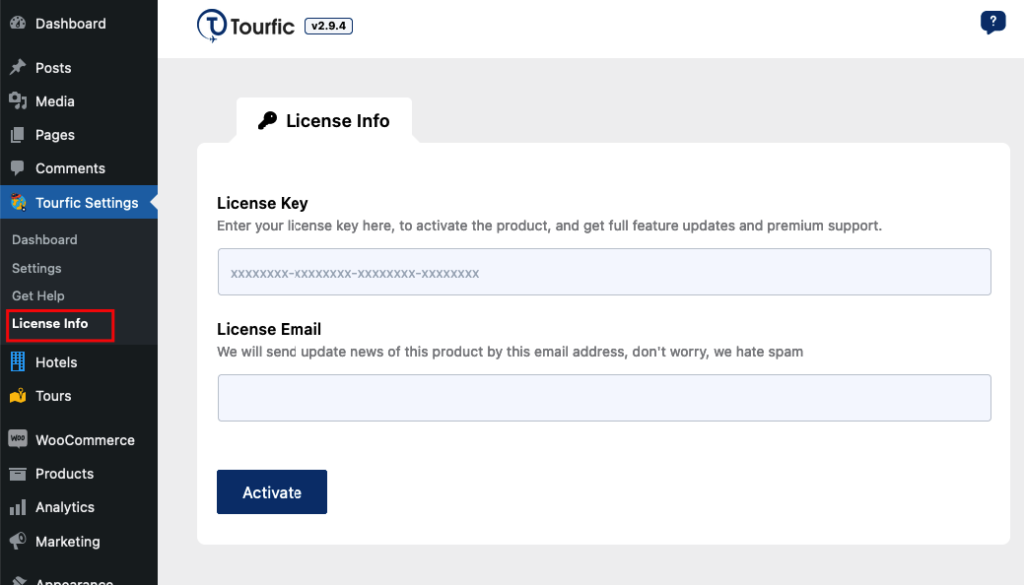
Task: Click the Marketing megaphone icon
Action: point(18,541)
